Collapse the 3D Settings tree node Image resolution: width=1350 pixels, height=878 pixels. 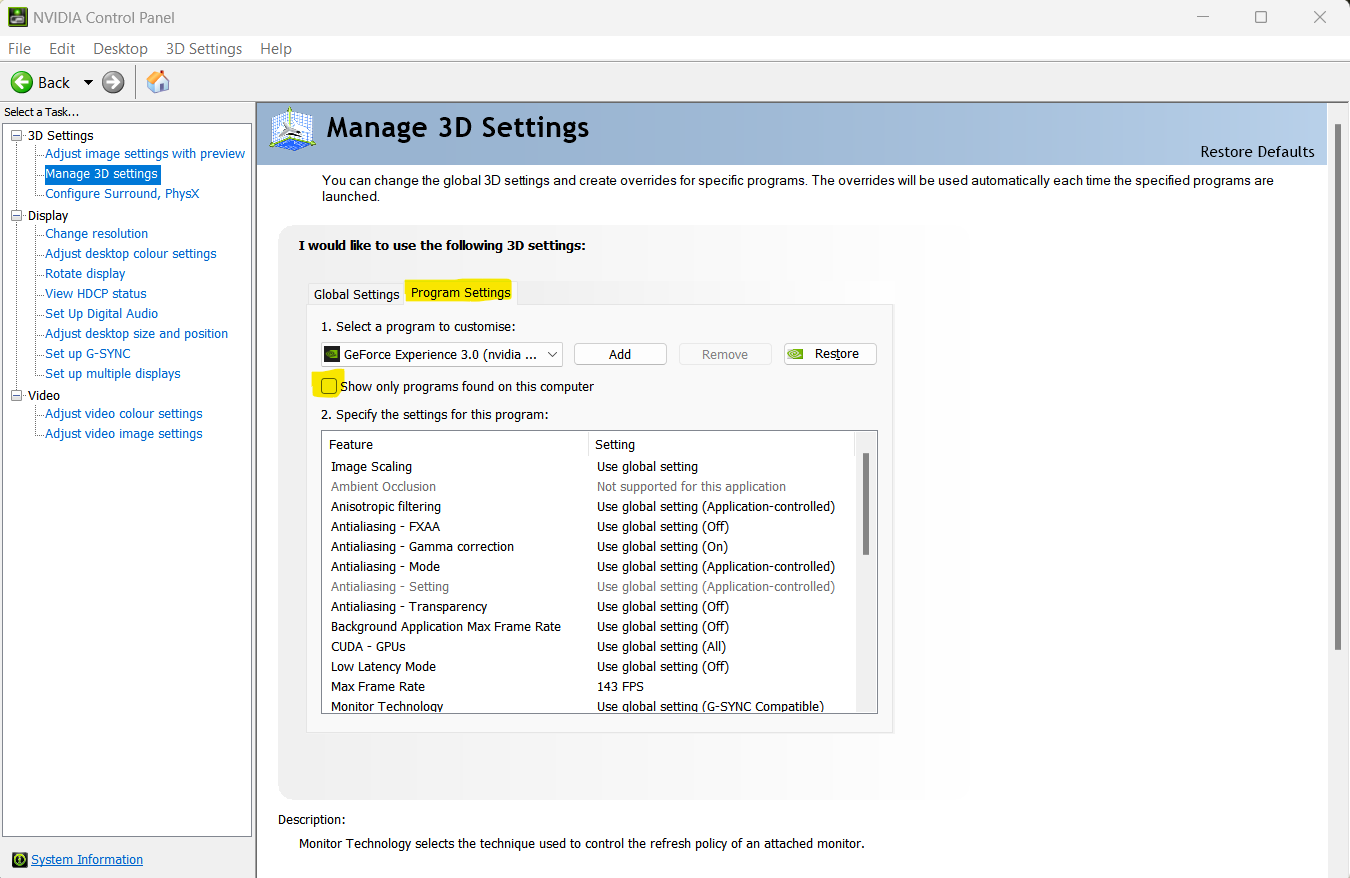point(16,135)
